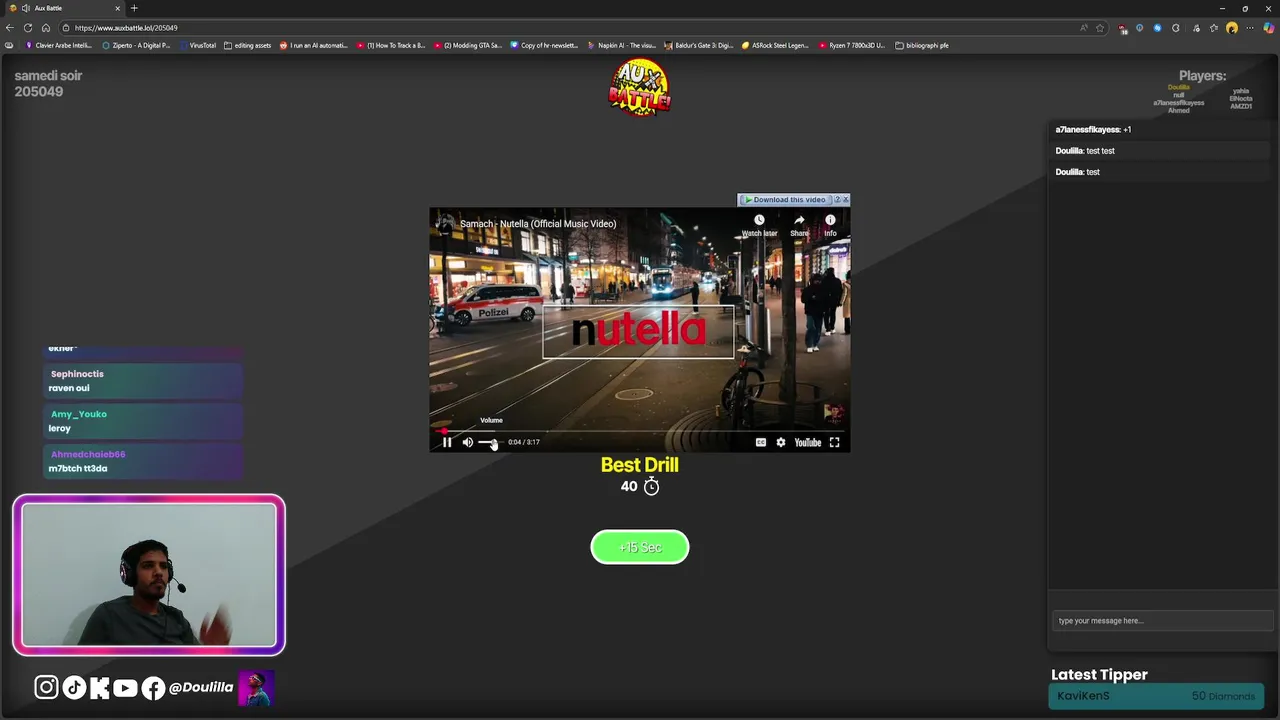Open the video on YouTube via the logo
The height and width of the screenshot is (720, 1280).
[x=807, y=442]
